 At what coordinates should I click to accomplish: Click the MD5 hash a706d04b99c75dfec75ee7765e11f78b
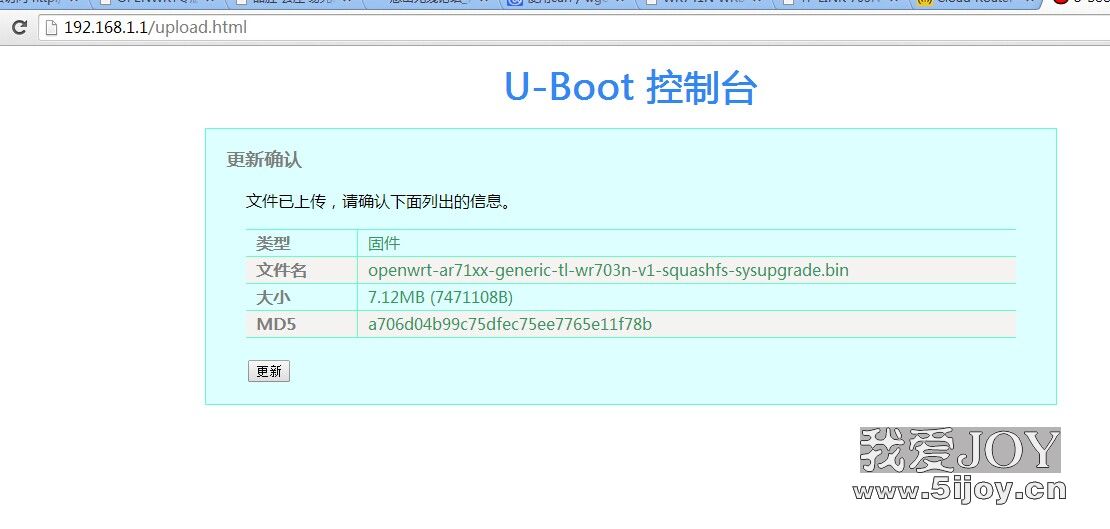click(510, 324)
